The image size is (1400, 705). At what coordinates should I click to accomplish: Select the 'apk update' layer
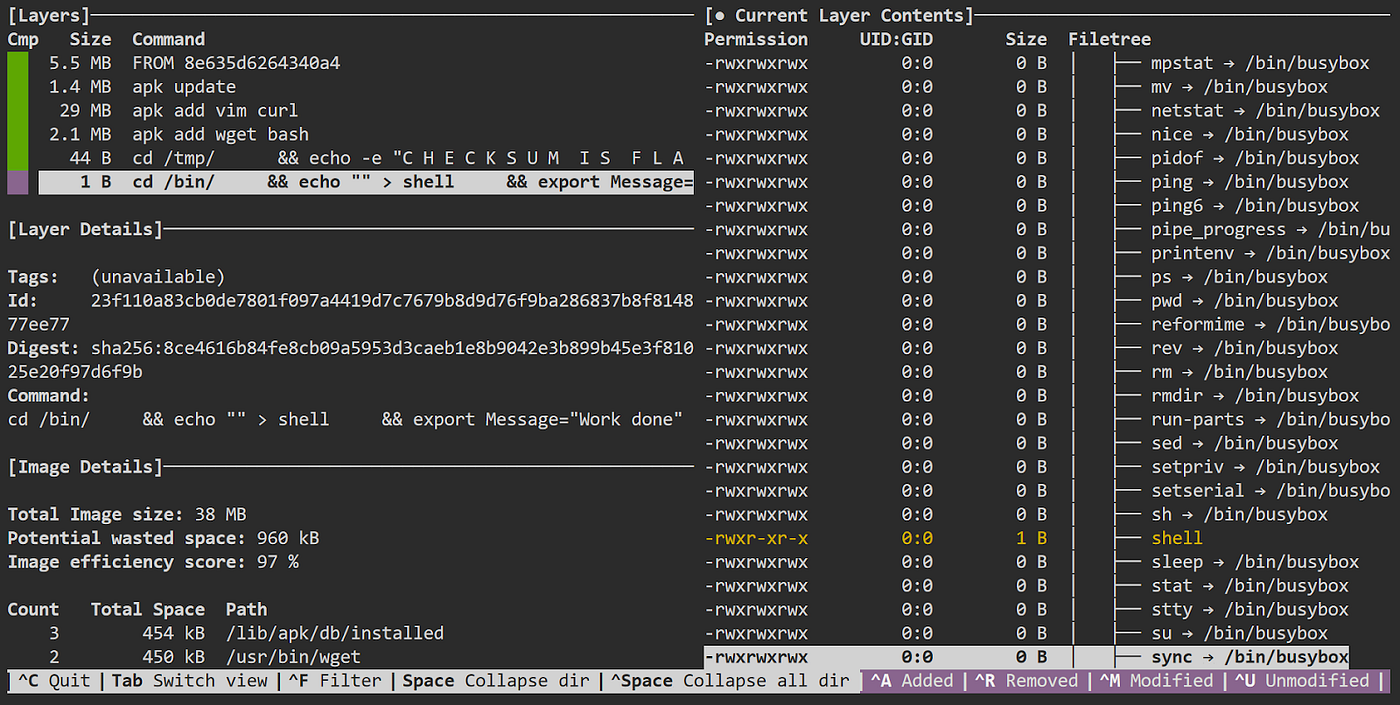[365, 87]
